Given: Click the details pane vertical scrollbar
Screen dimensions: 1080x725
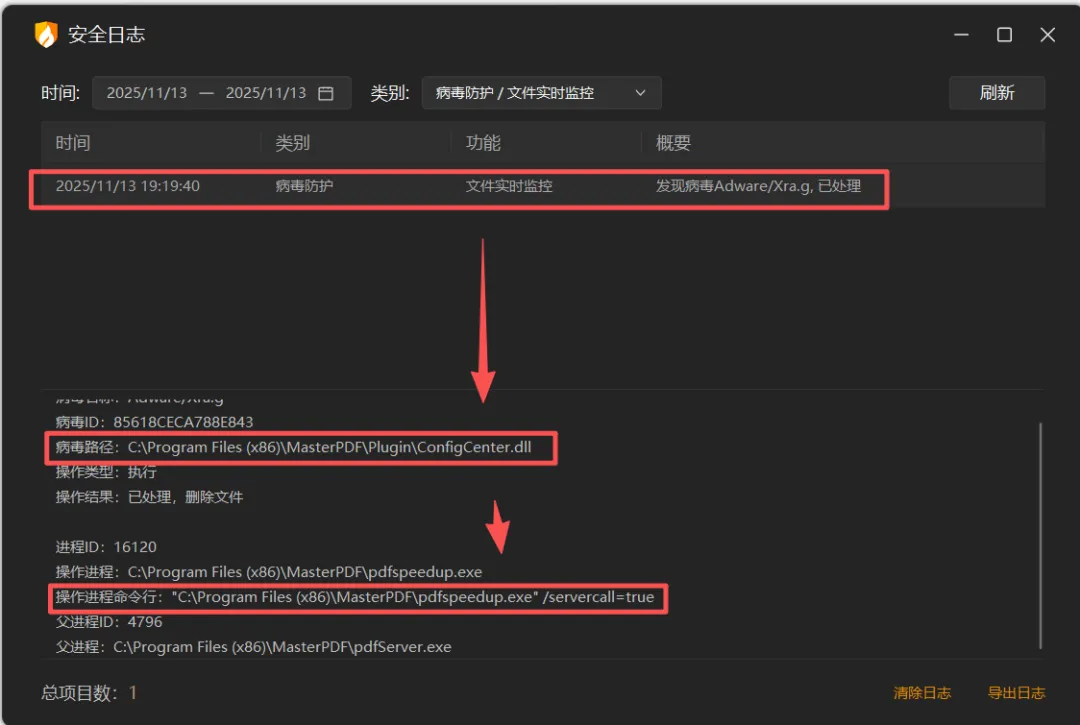Looking at the screenshot, I should coord(1040,534).
